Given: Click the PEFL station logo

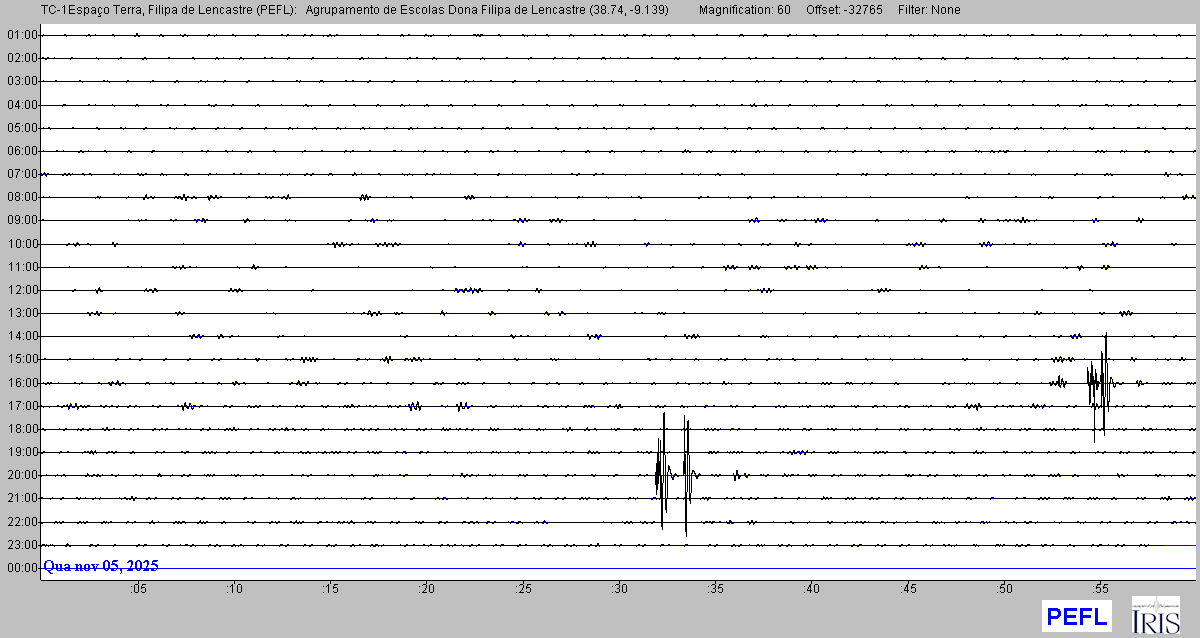Looking at the screenshot, I should pos(1076,616).
